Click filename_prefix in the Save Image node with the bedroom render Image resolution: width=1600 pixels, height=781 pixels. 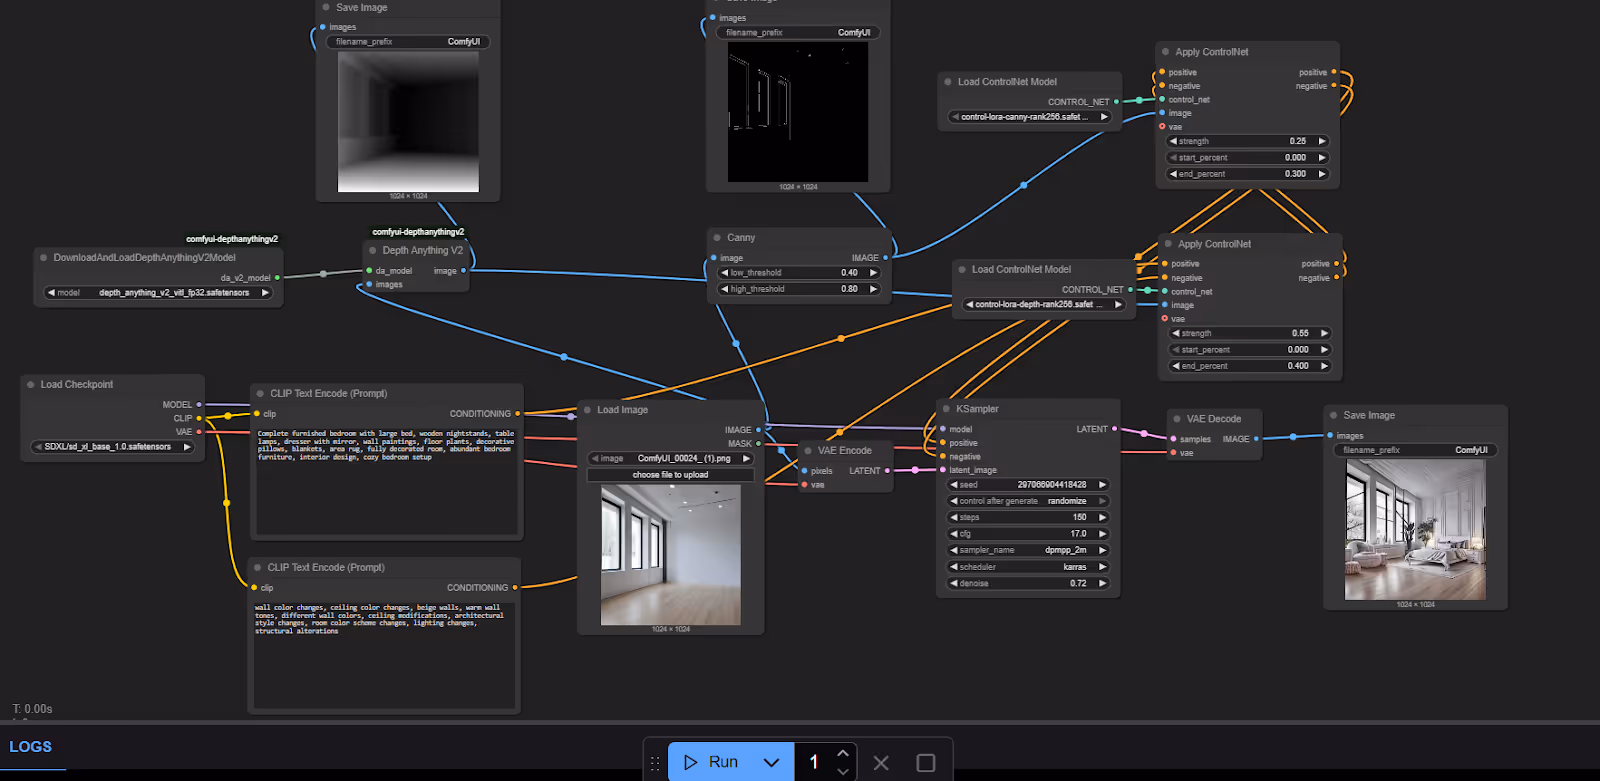click(x=1415, y=451)
